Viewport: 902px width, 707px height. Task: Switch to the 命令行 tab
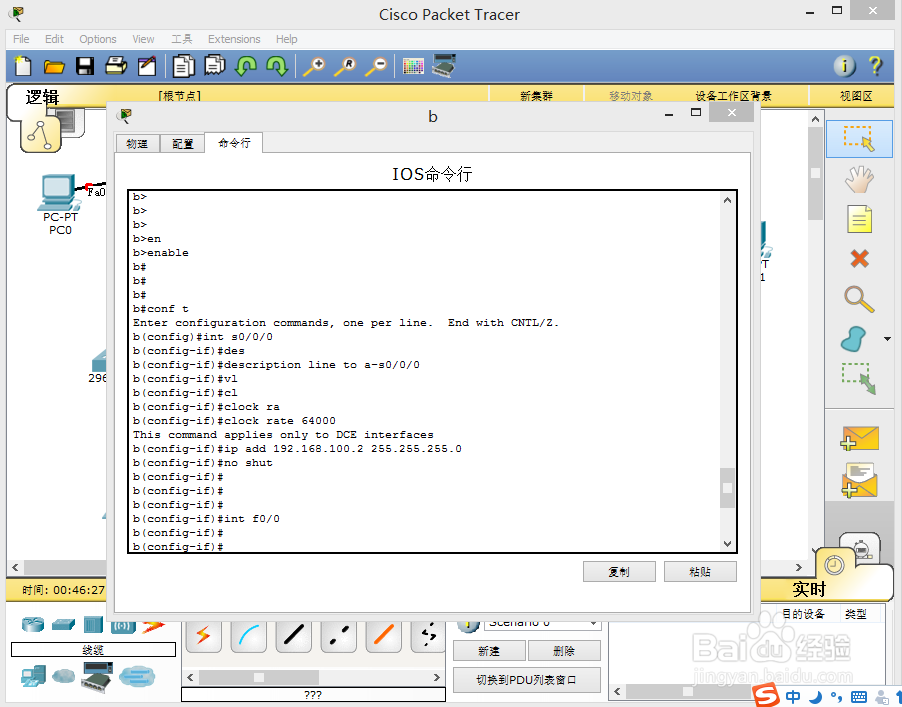(234, 143)
